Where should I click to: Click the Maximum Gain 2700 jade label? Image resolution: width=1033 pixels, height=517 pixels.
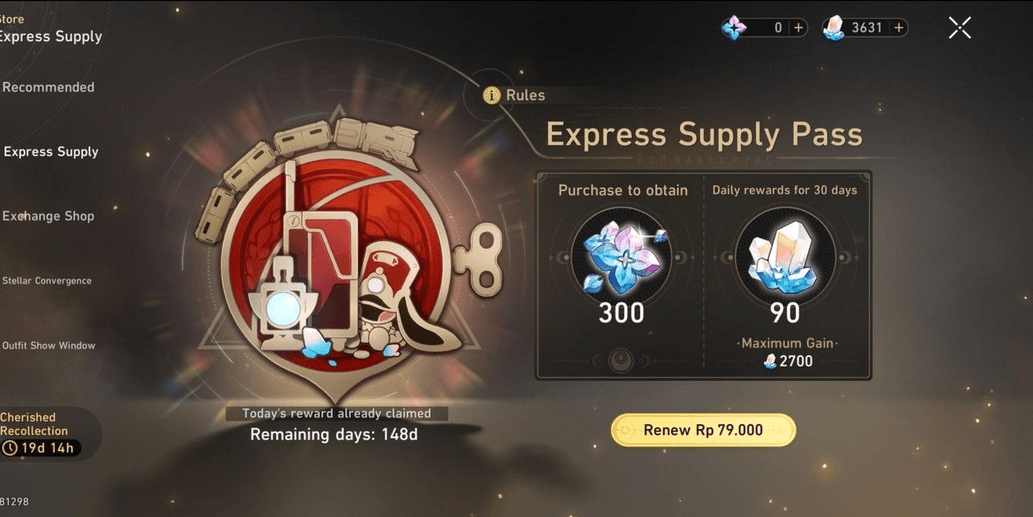pos(787,352)
